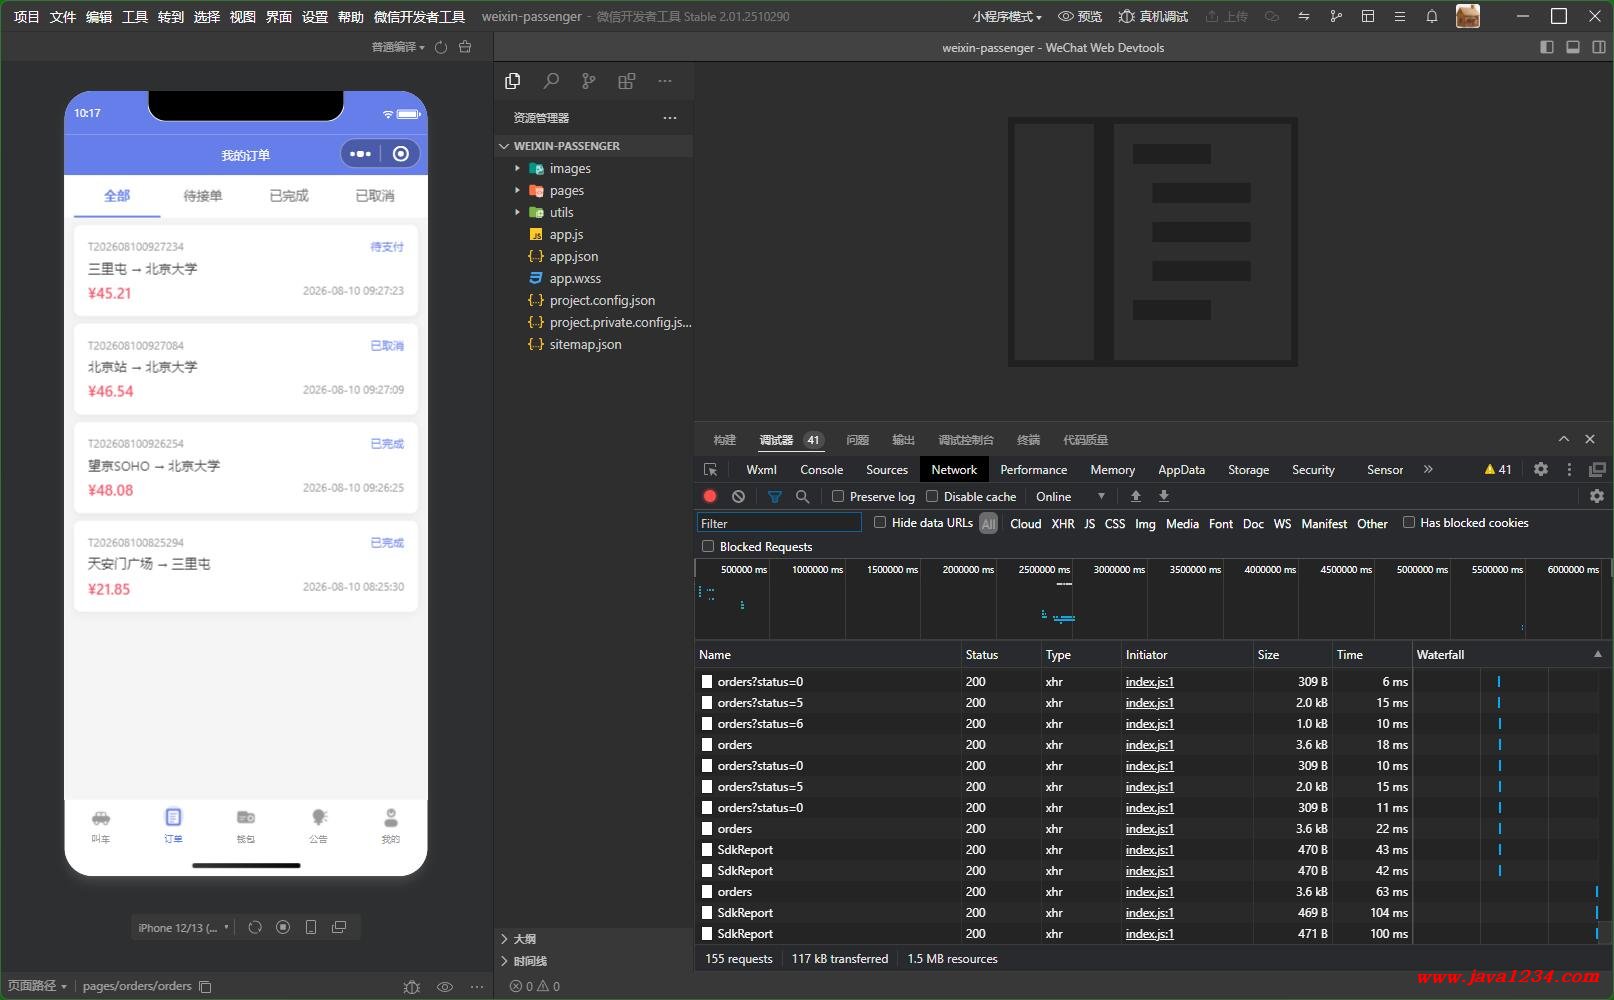Expand the utils folder

click(x=517, y=212)
